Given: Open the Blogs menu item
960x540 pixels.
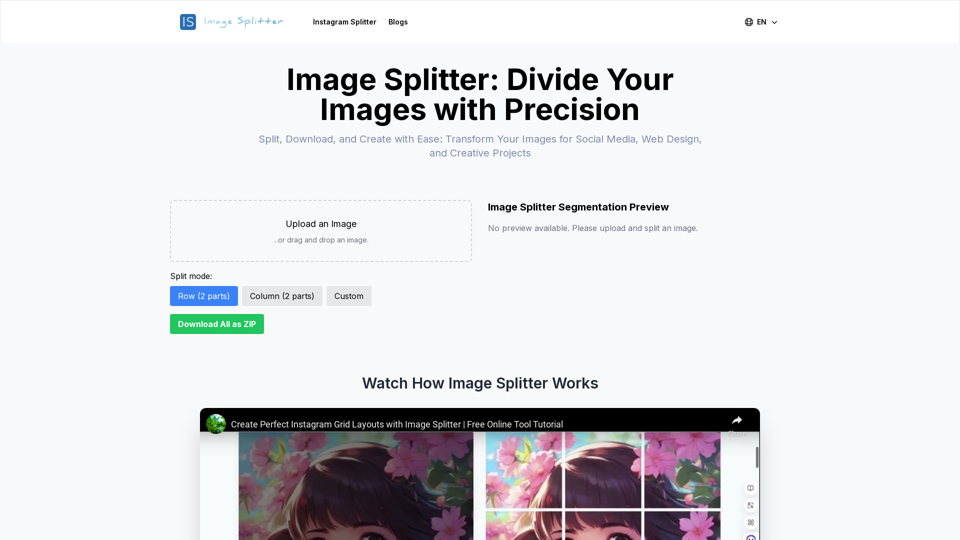Looking at the screenshot, I should (x=398, y=22).
